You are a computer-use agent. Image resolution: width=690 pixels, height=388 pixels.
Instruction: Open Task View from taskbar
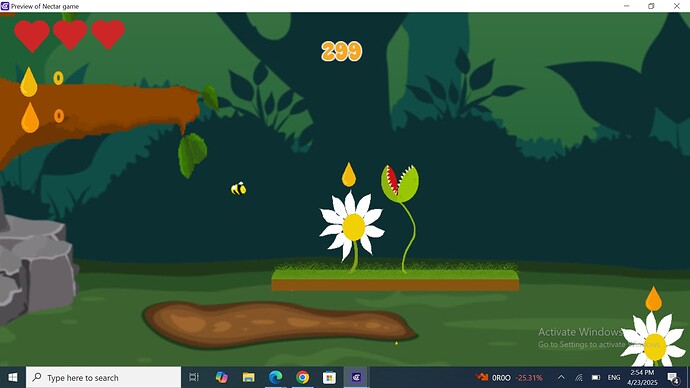[194, 377]
